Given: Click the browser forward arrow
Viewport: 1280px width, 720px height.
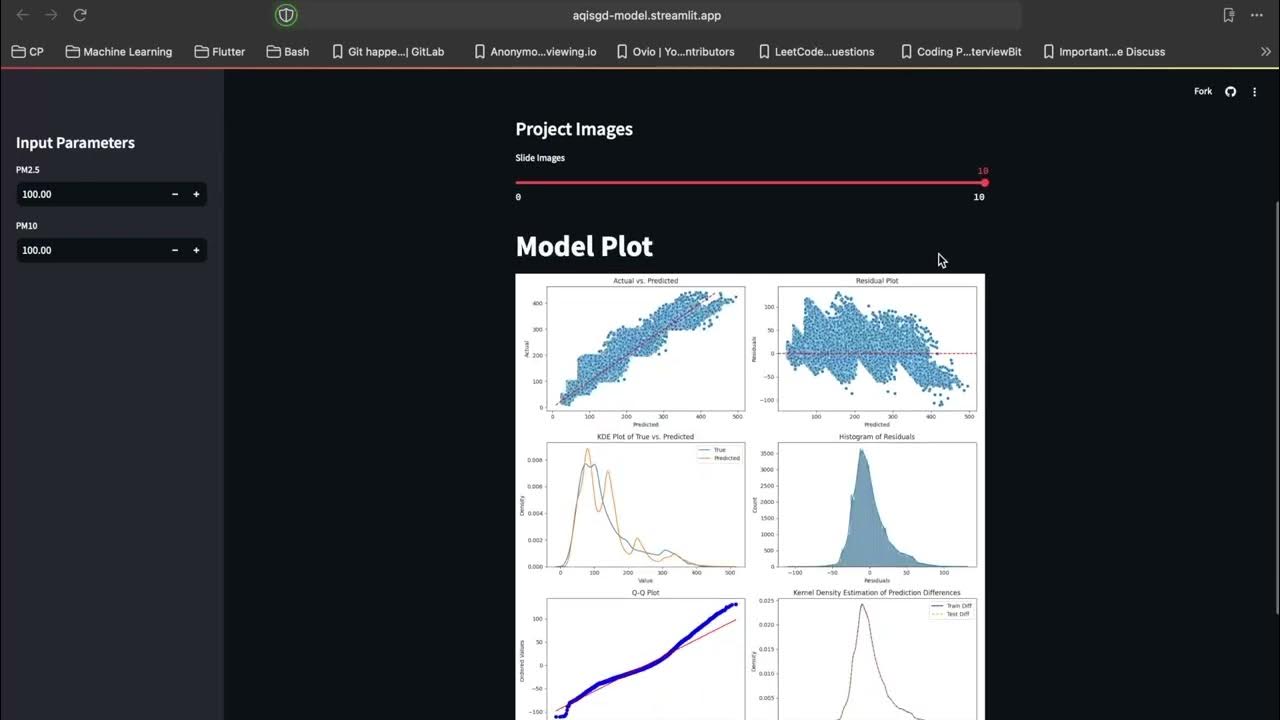Looking at the screenshot, I should pos(51,15).
